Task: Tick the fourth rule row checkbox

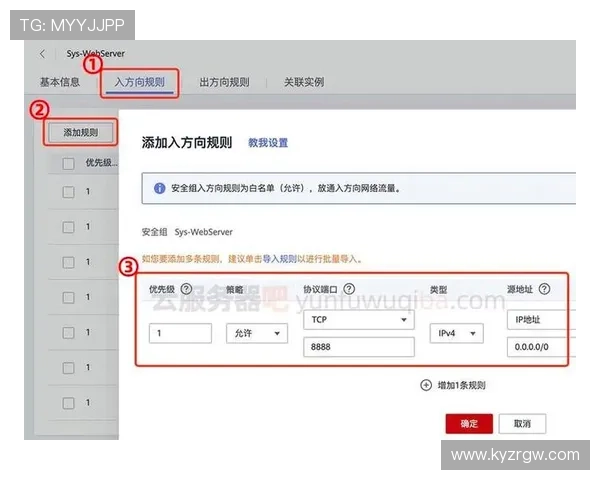Action: point(68,297)
